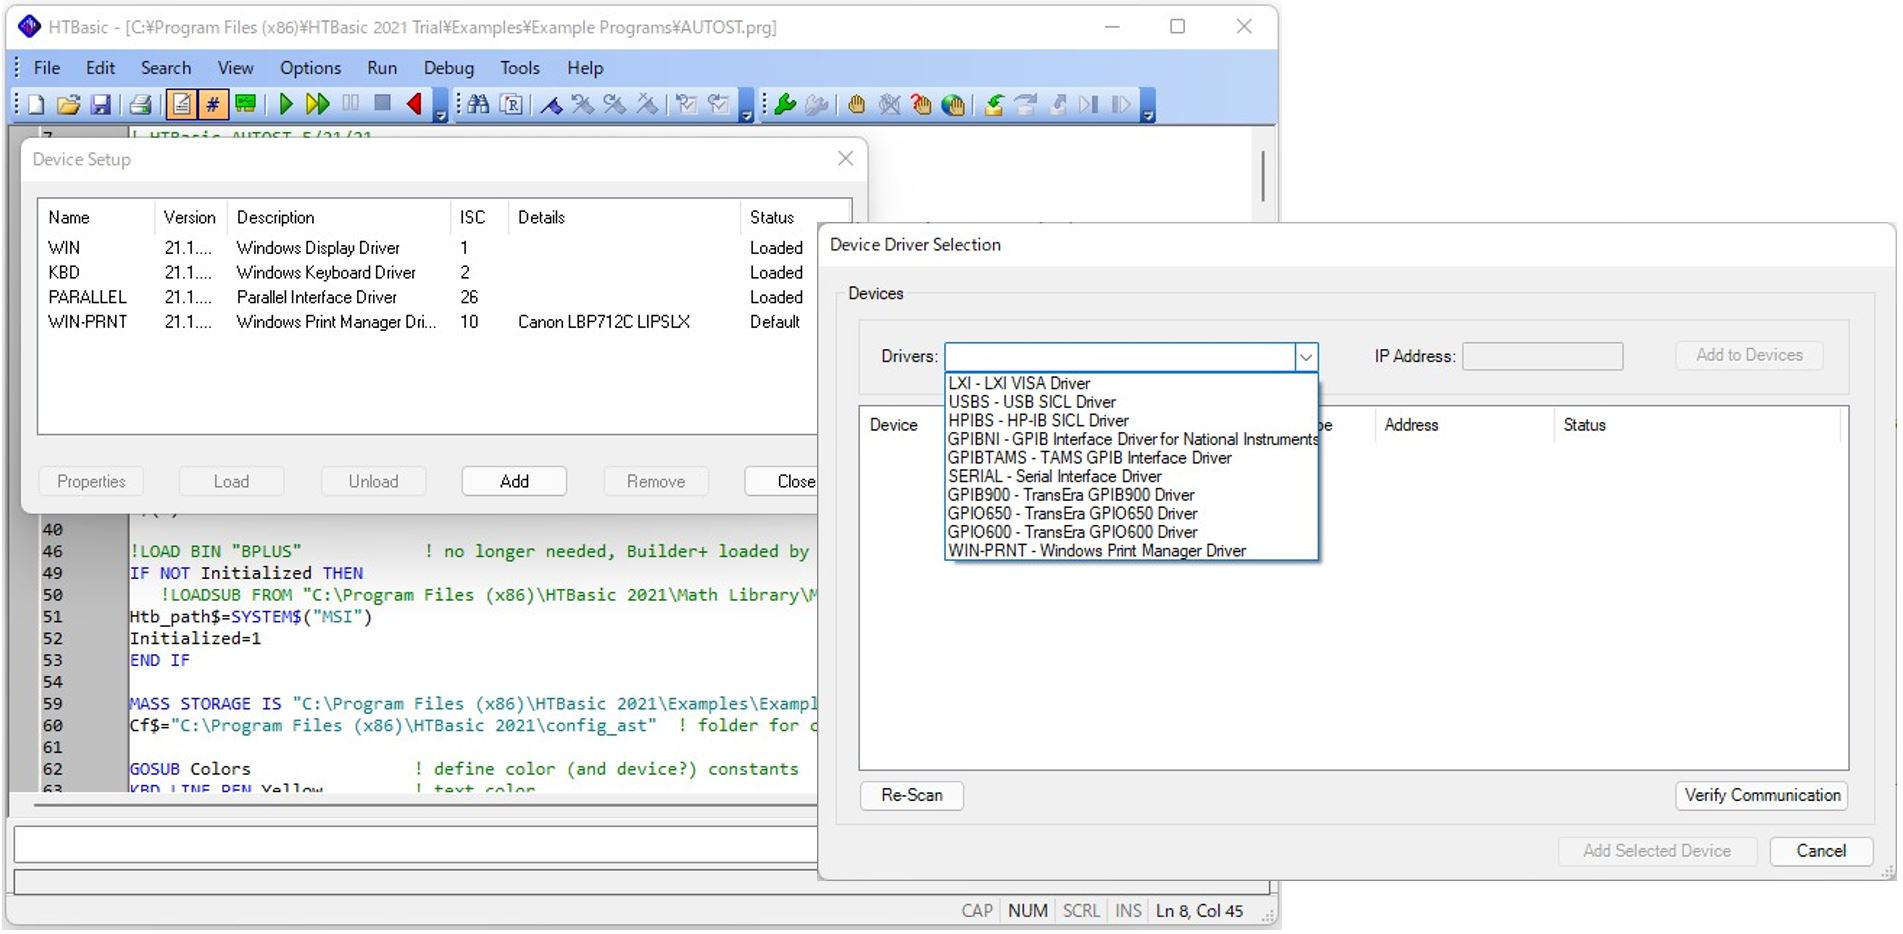
Task: Click the Re-Scan button
Action: pos(912,795)
